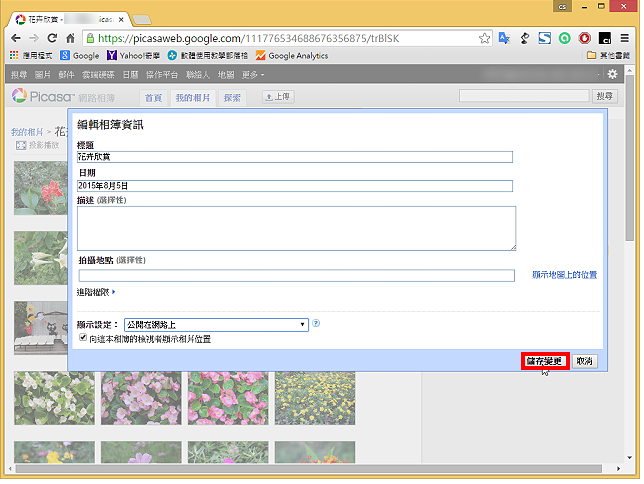Click the 地圖 item in Google bar
The height and width of the screenshot is (484, 644).
pyautogui.click(x=226, y=75)
